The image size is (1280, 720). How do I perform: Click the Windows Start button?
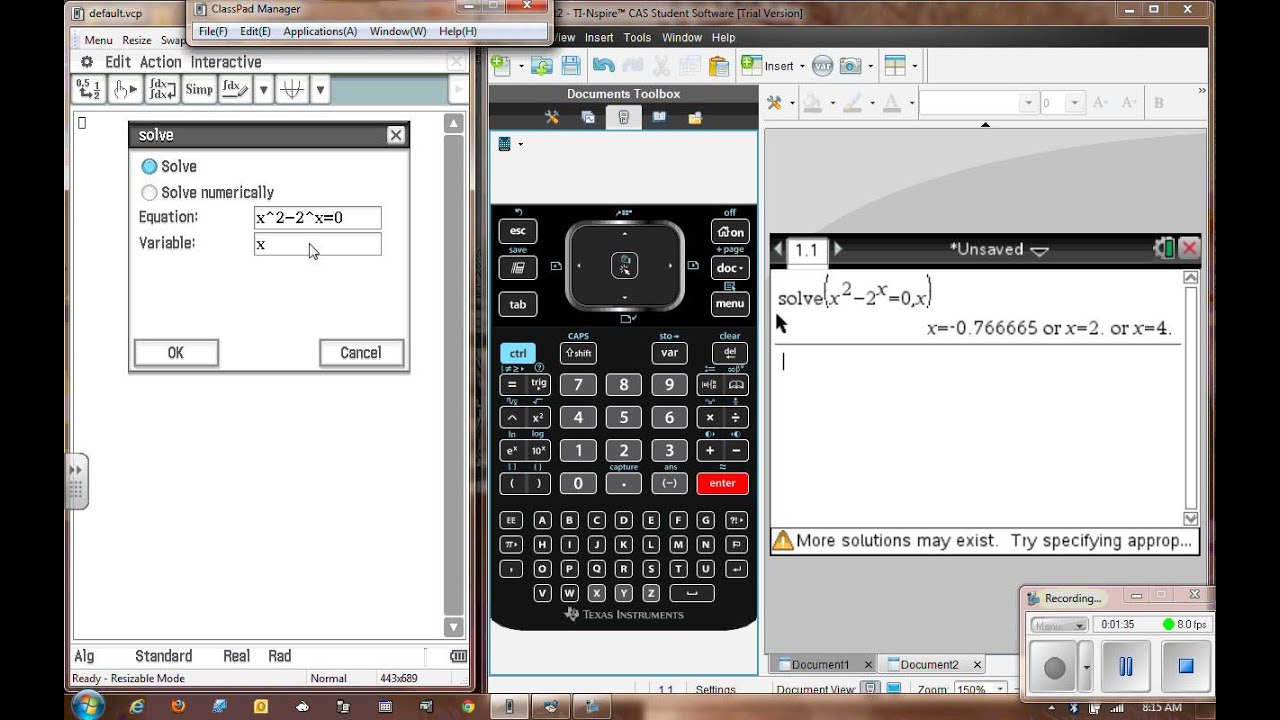[x=87, y=706]
